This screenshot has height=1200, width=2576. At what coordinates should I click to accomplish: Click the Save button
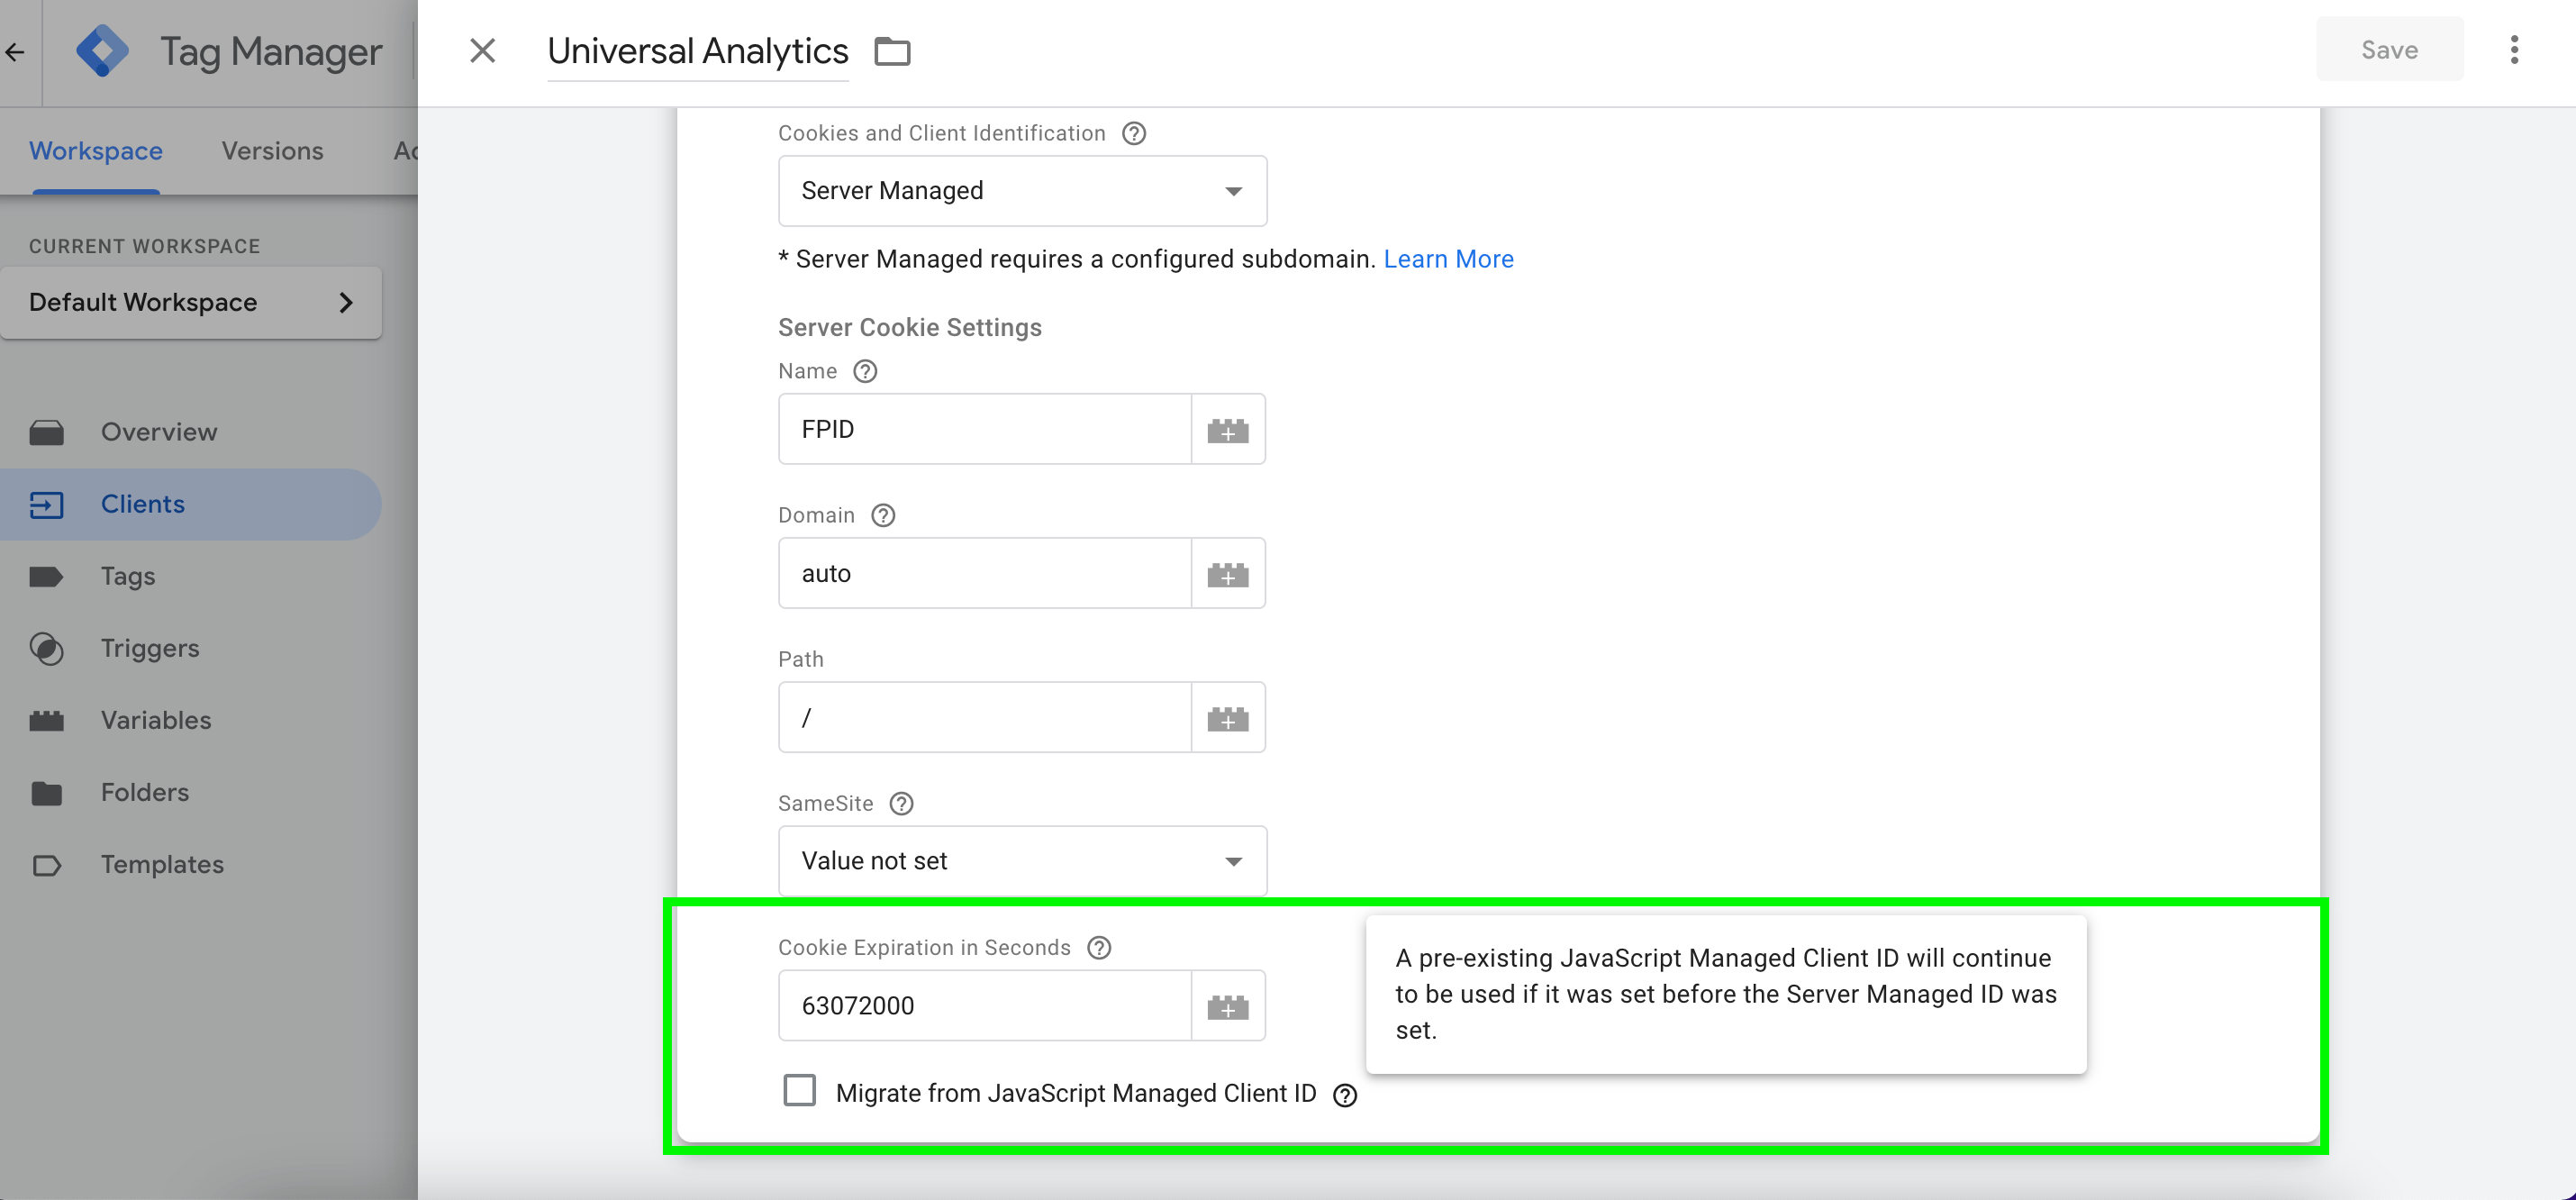[x=2389, y=50]
